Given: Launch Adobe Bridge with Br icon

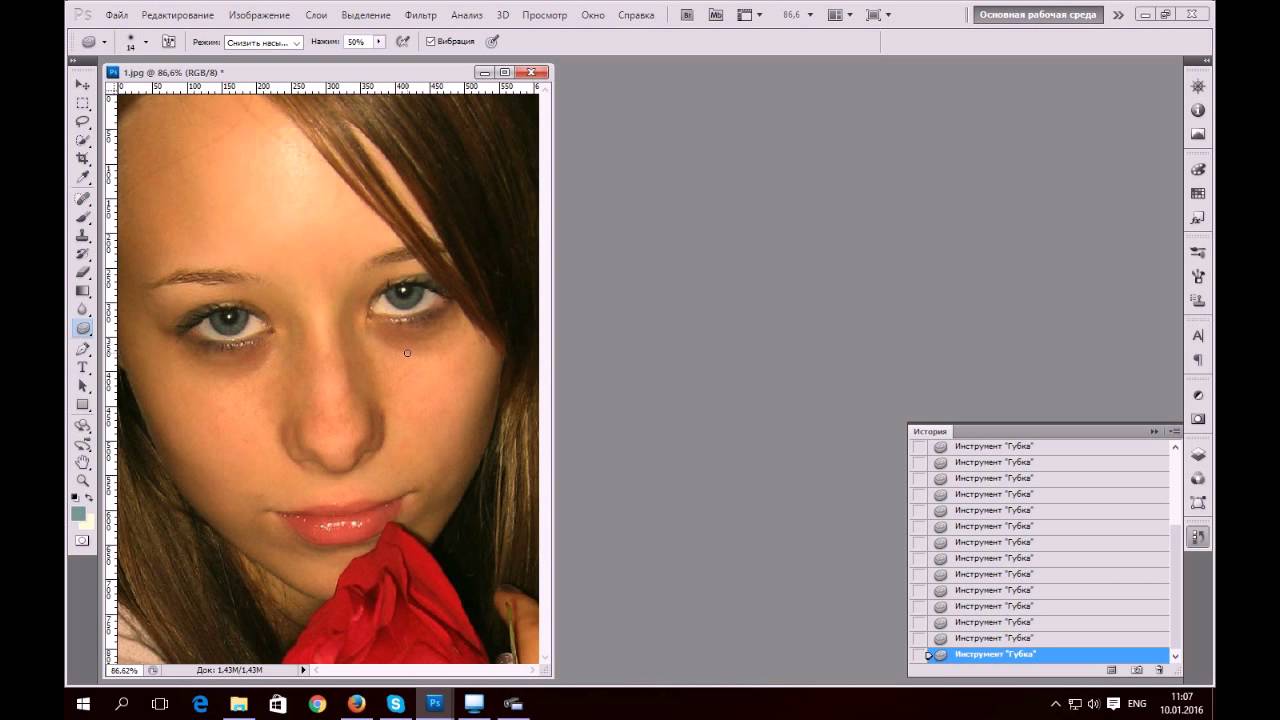Looking at the screenshot, I should [687, 15].
